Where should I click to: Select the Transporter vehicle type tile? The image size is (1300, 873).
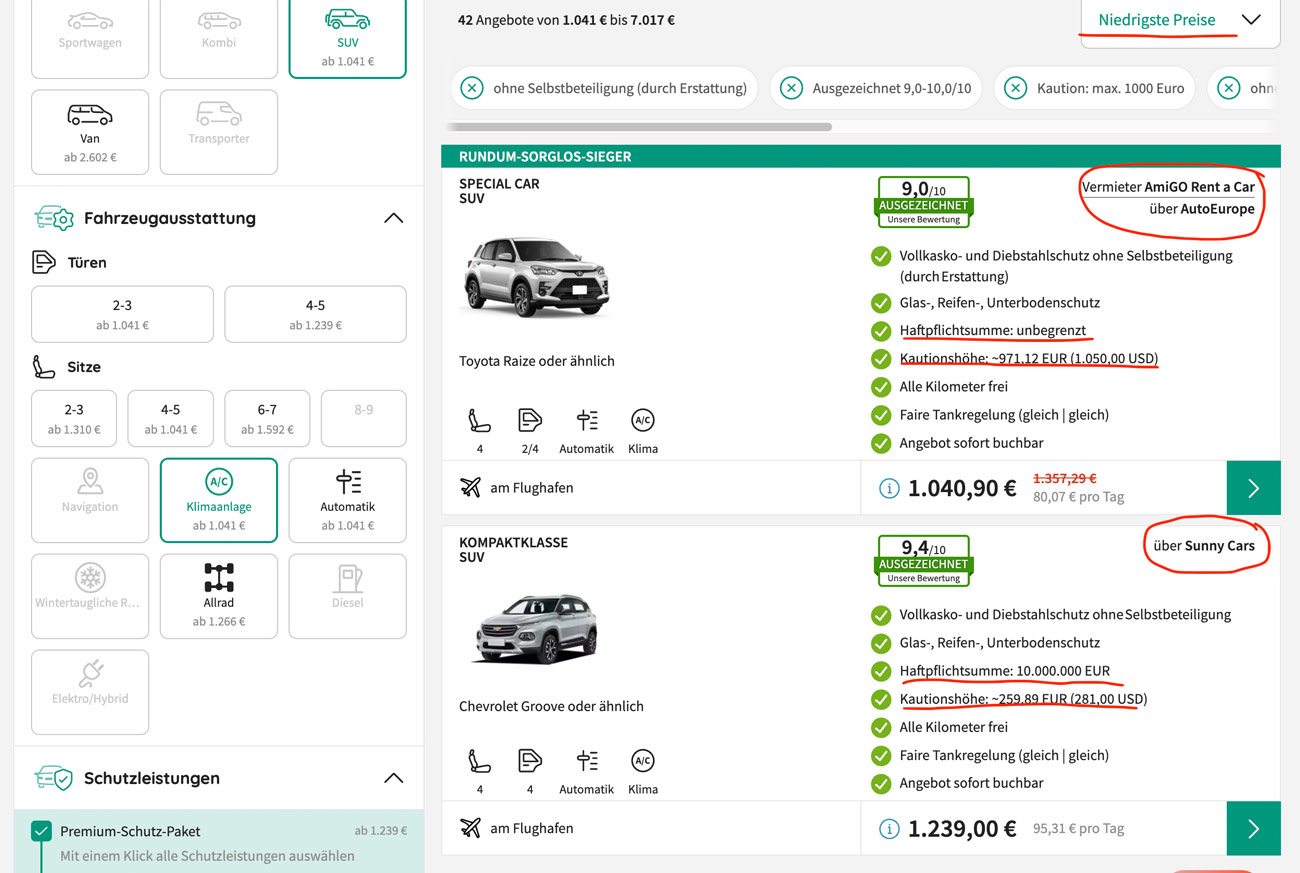[x=219, y=132]
